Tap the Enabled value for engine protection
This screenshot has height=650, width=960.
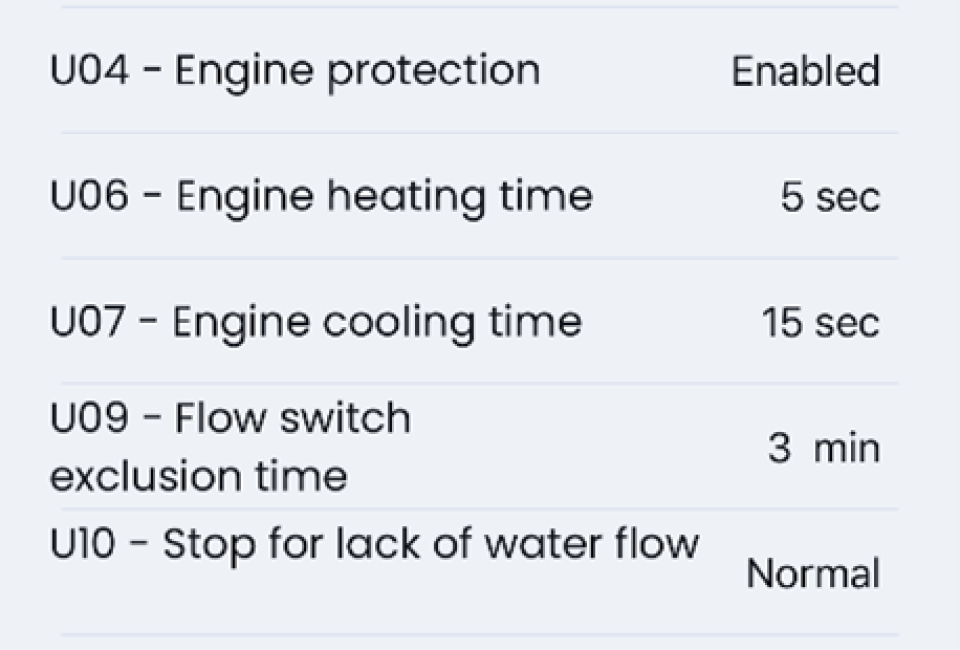[805, 72]
